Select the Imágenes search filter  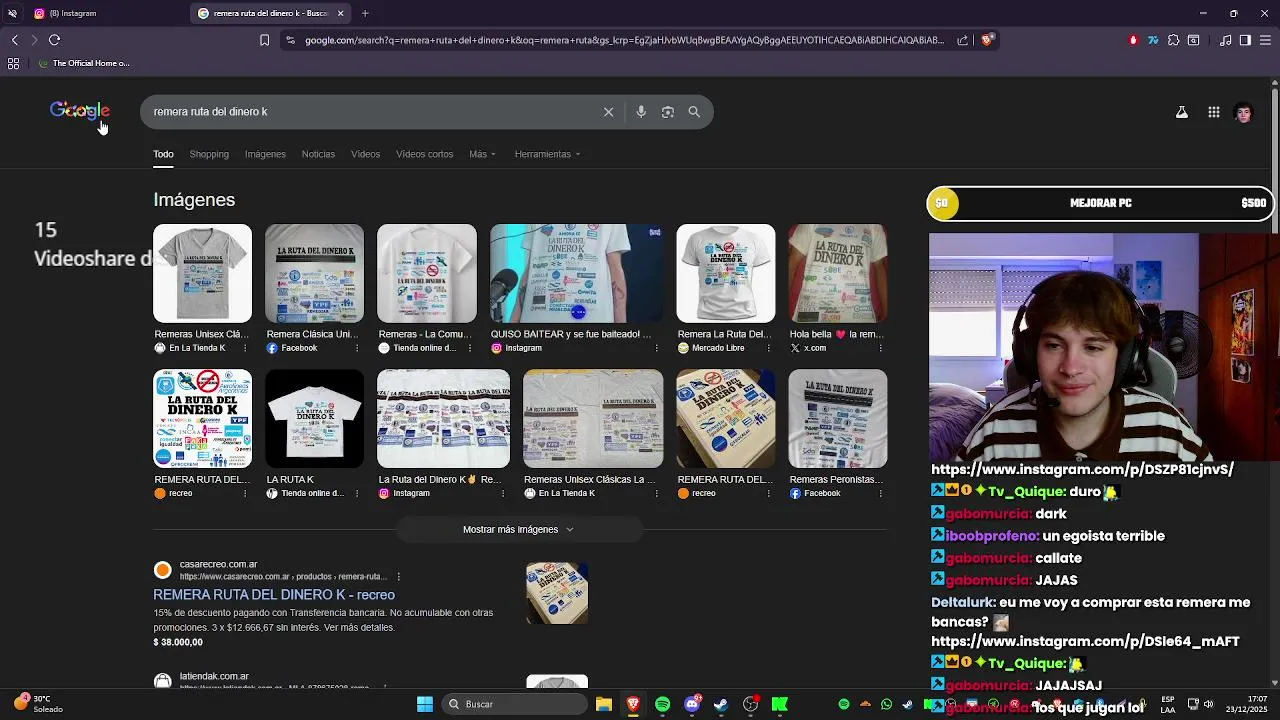(x=265, y=154)
